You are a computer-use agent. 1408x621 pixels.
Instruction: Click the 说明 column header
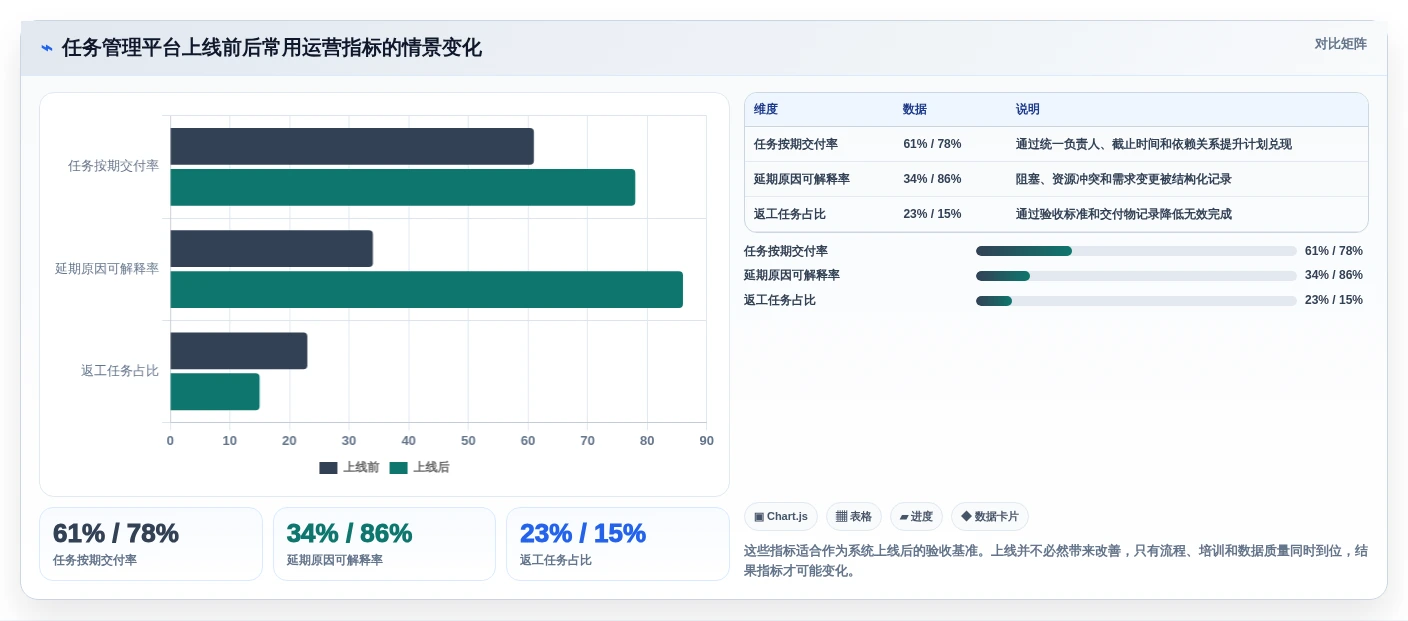coord(1028,109)
